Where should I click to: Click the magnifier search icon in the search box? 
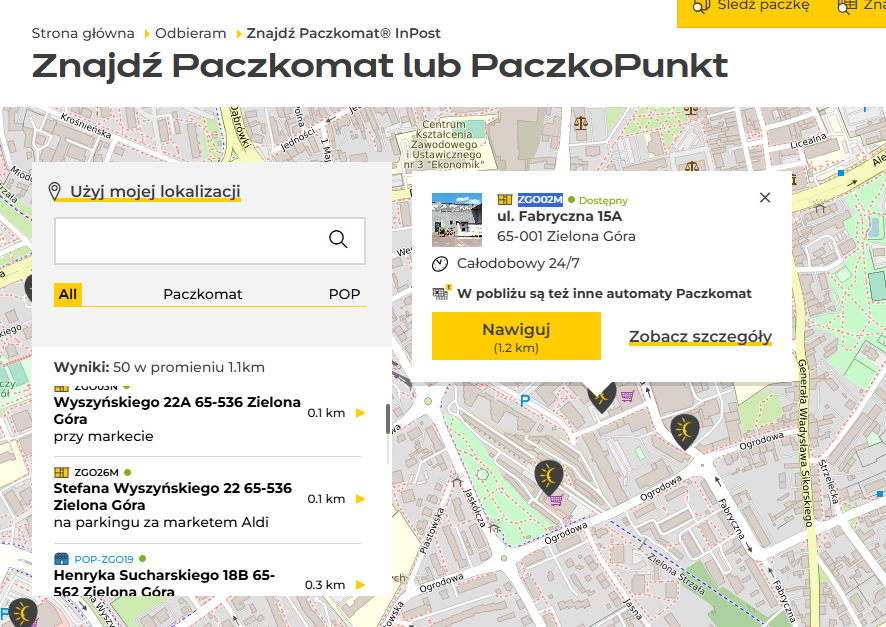[338, 239]
